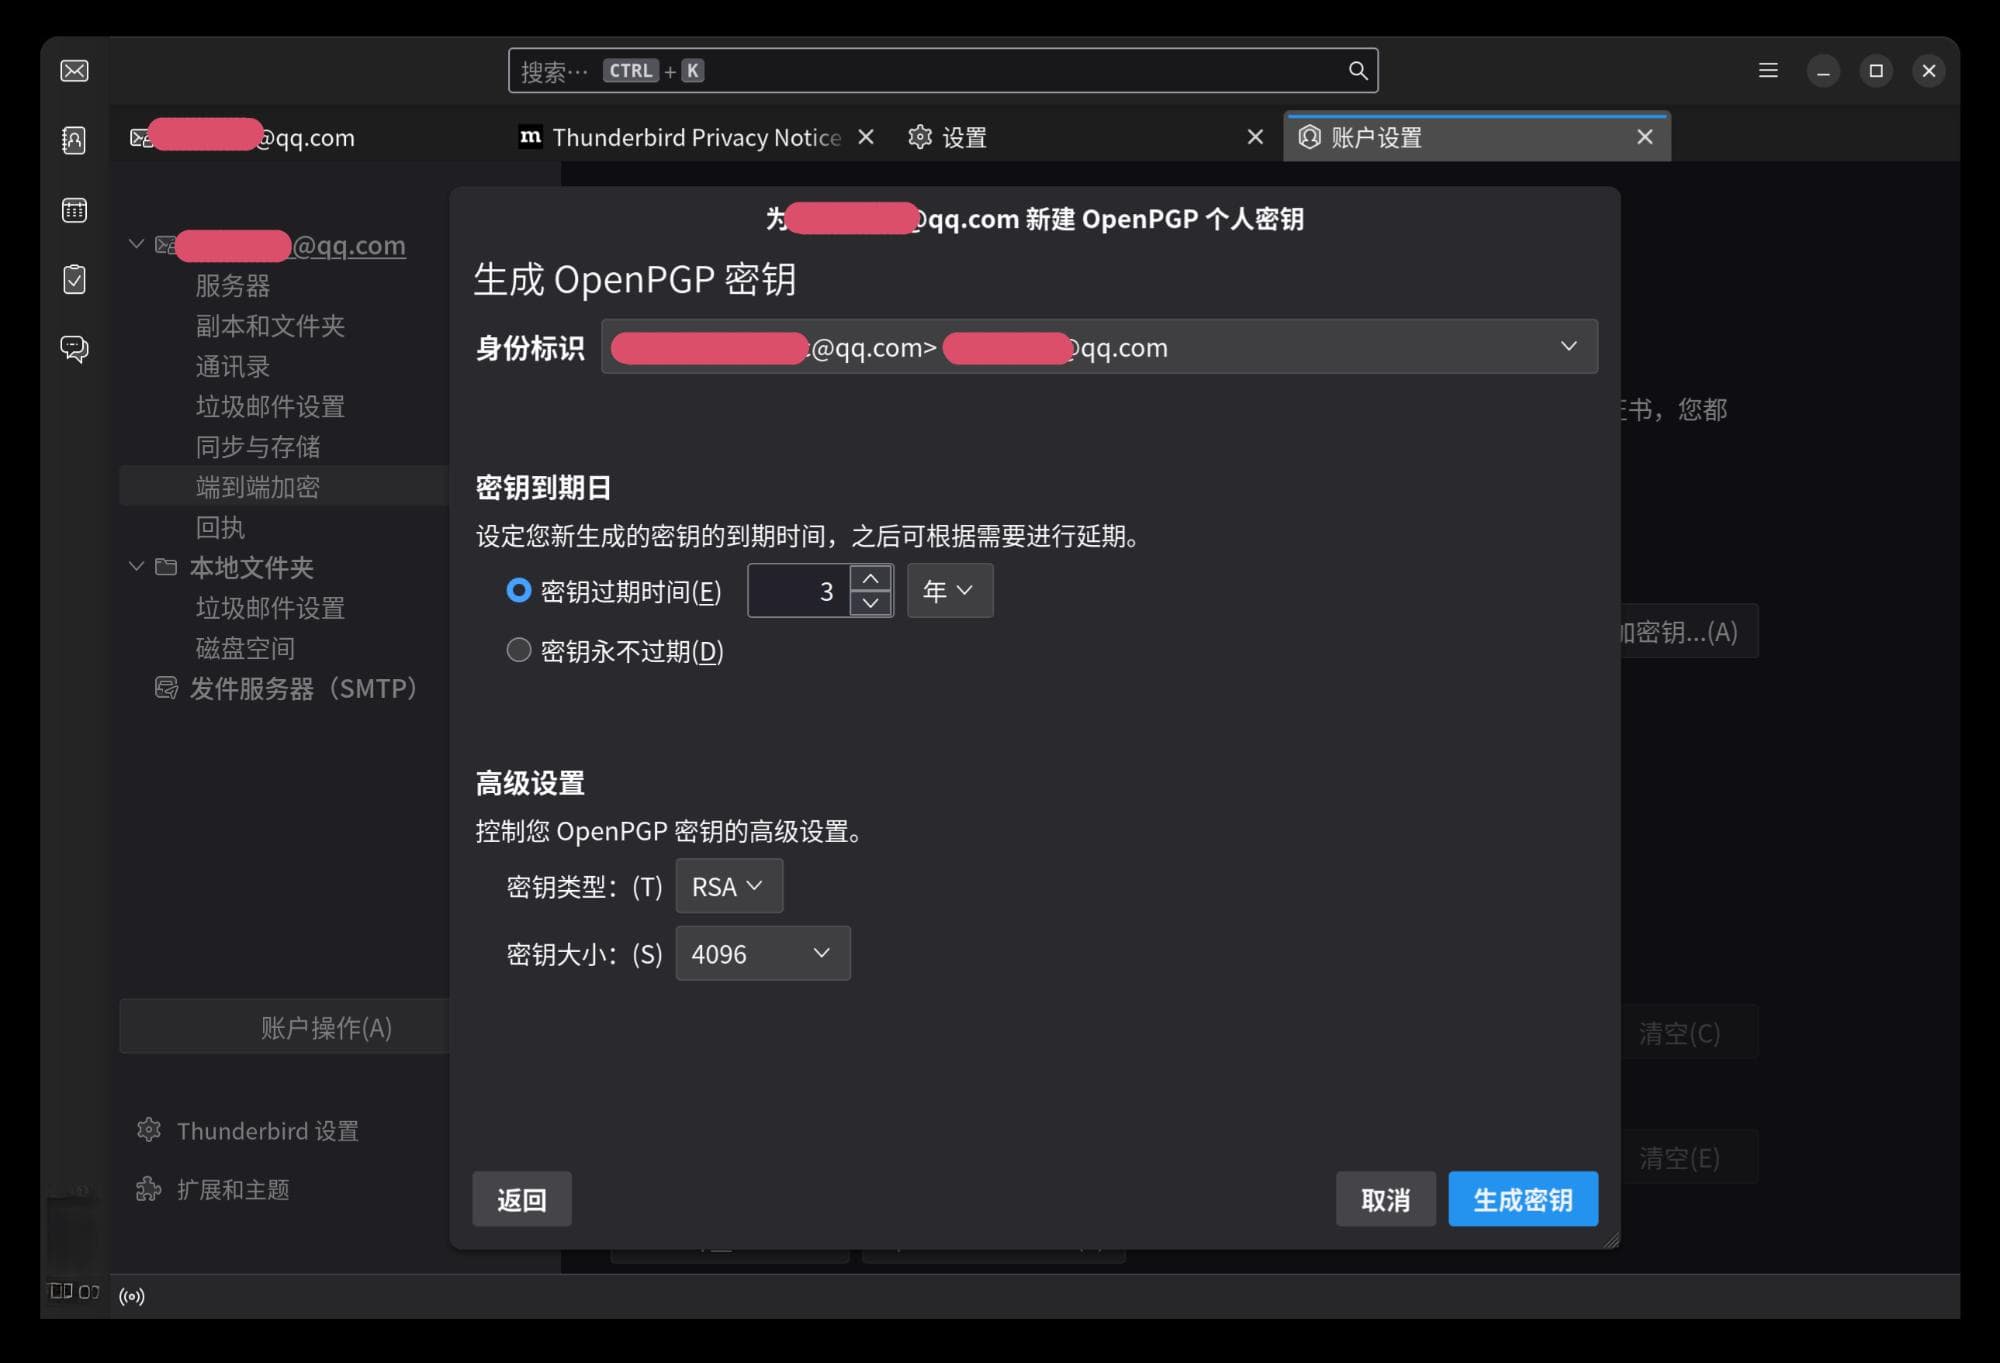The height and width of the screenshot is (1363, 2000).
Task: Open the 账户操作 account actions button
Action: pos(286,1026)
